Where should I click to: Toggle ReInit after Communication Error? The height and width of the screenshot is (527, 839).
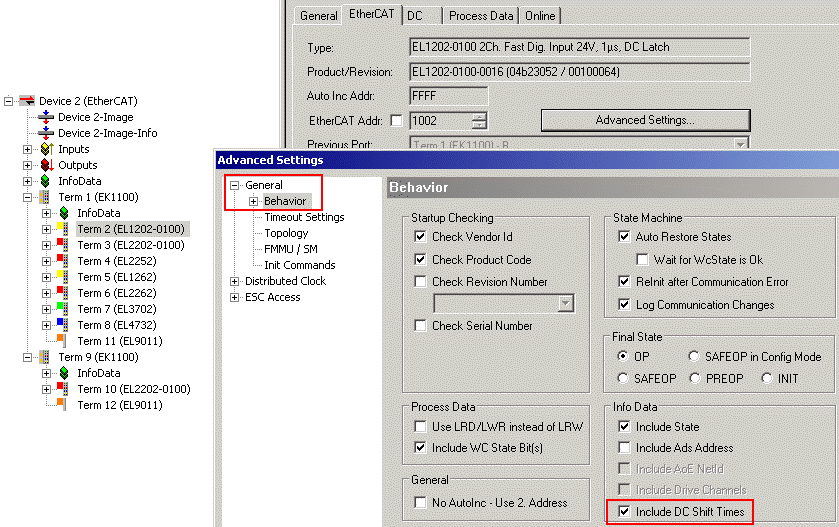pyautogui.click(x=624, y=281)
